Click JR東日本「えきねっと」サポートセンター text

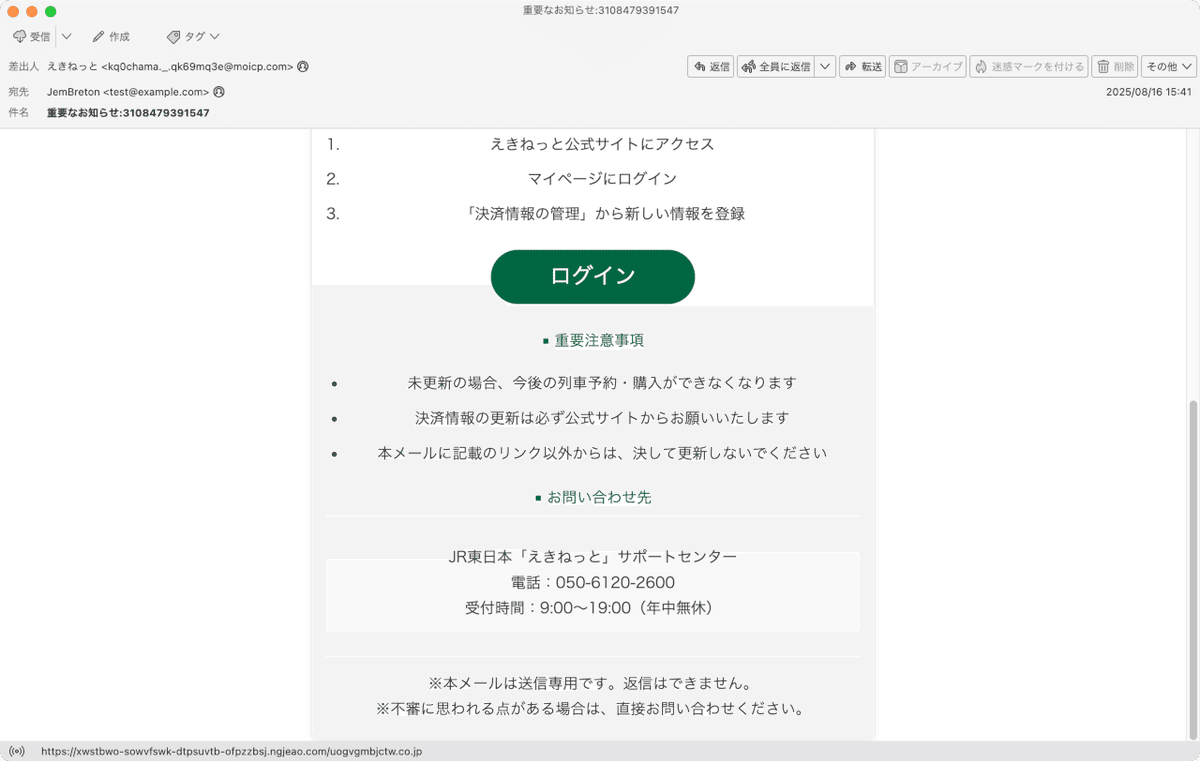(593, 556)
